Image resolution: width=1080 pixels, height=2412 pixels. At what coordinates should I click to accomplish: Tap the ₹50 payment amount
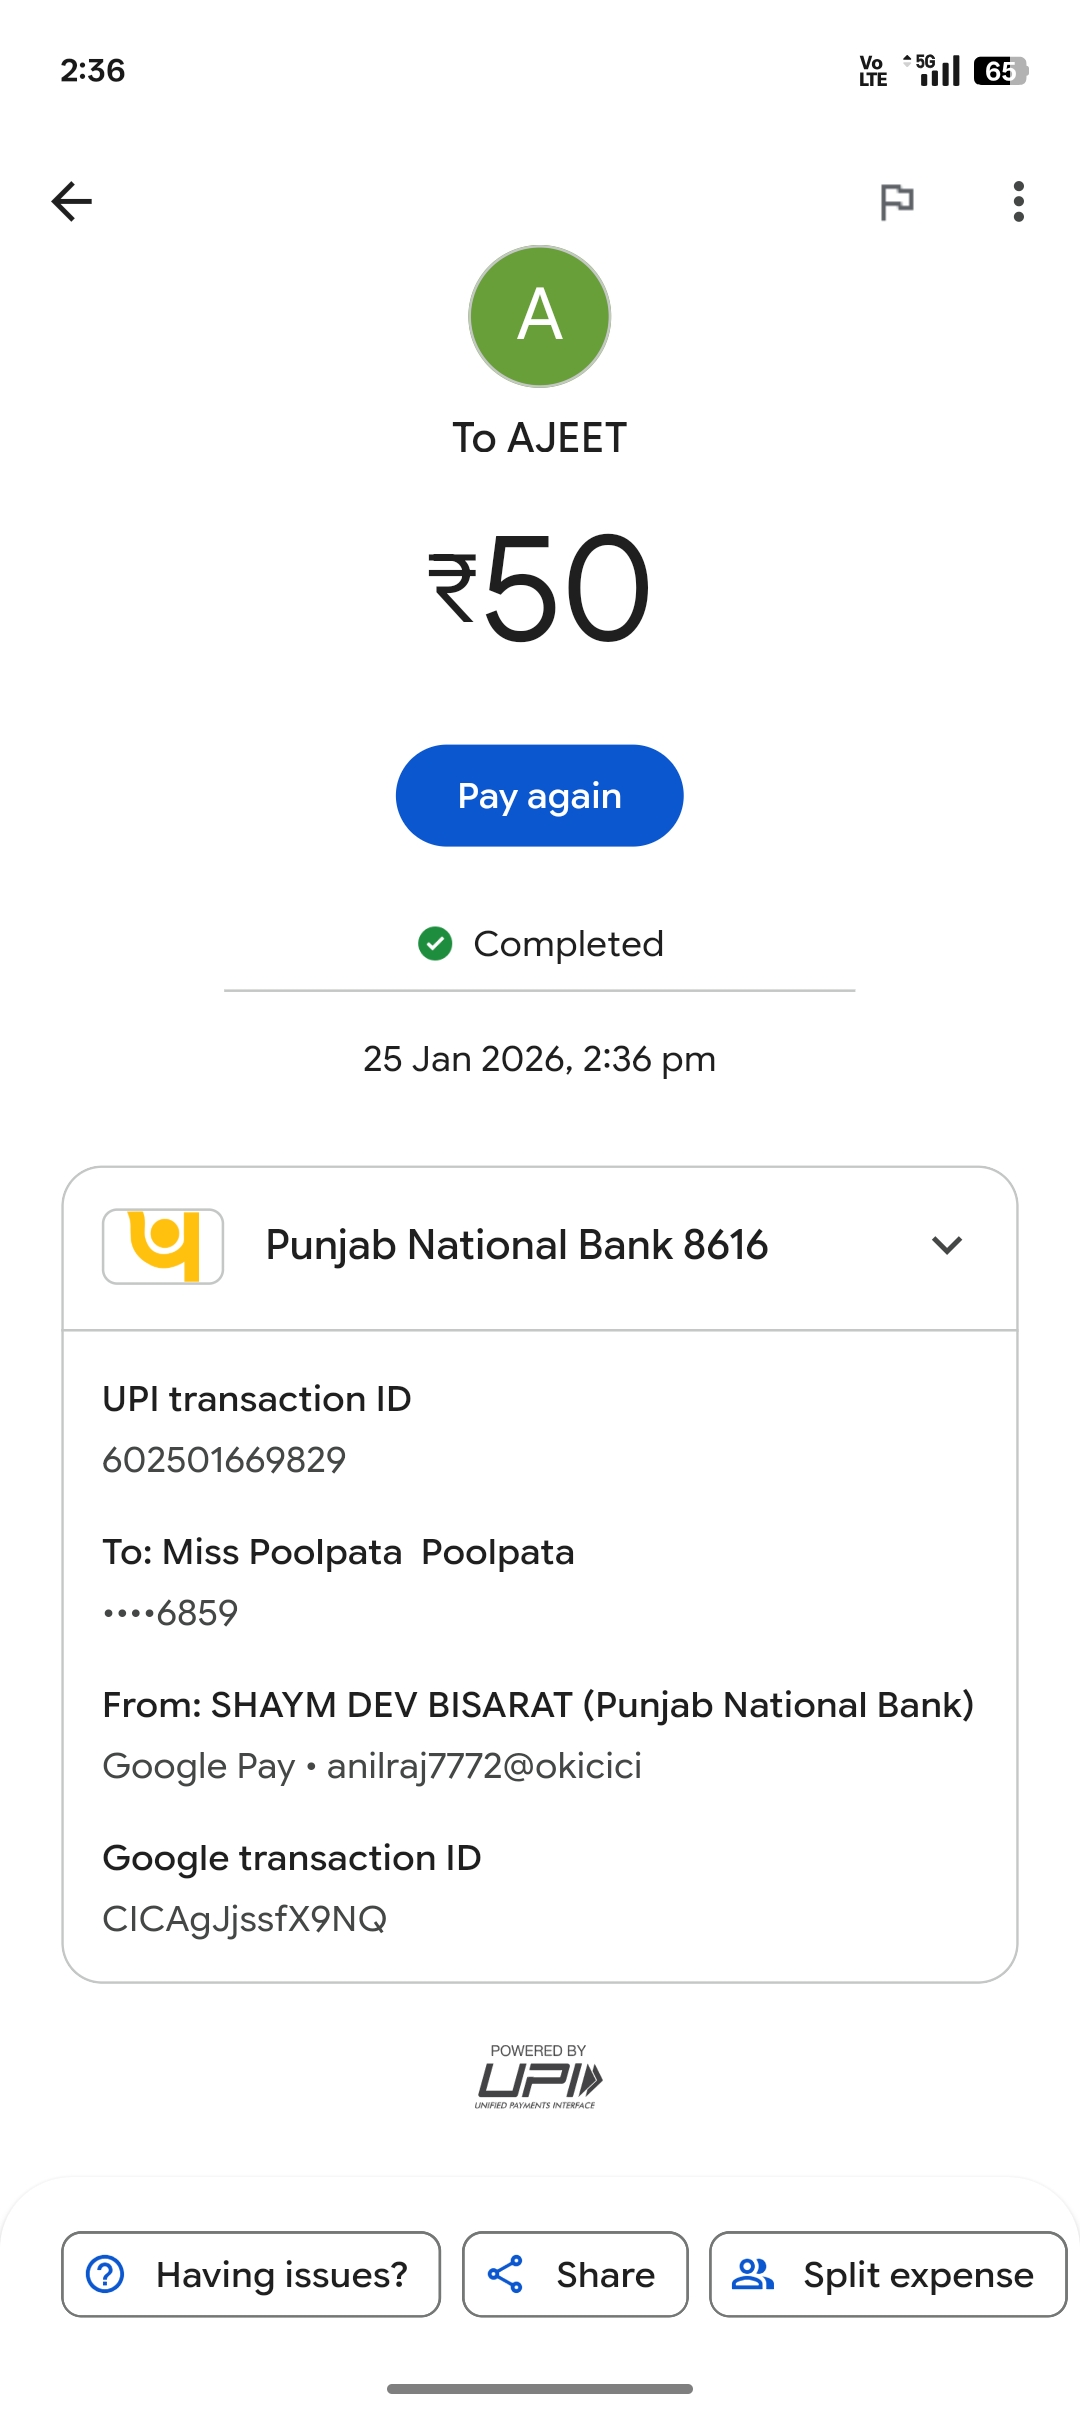(540, 588)
